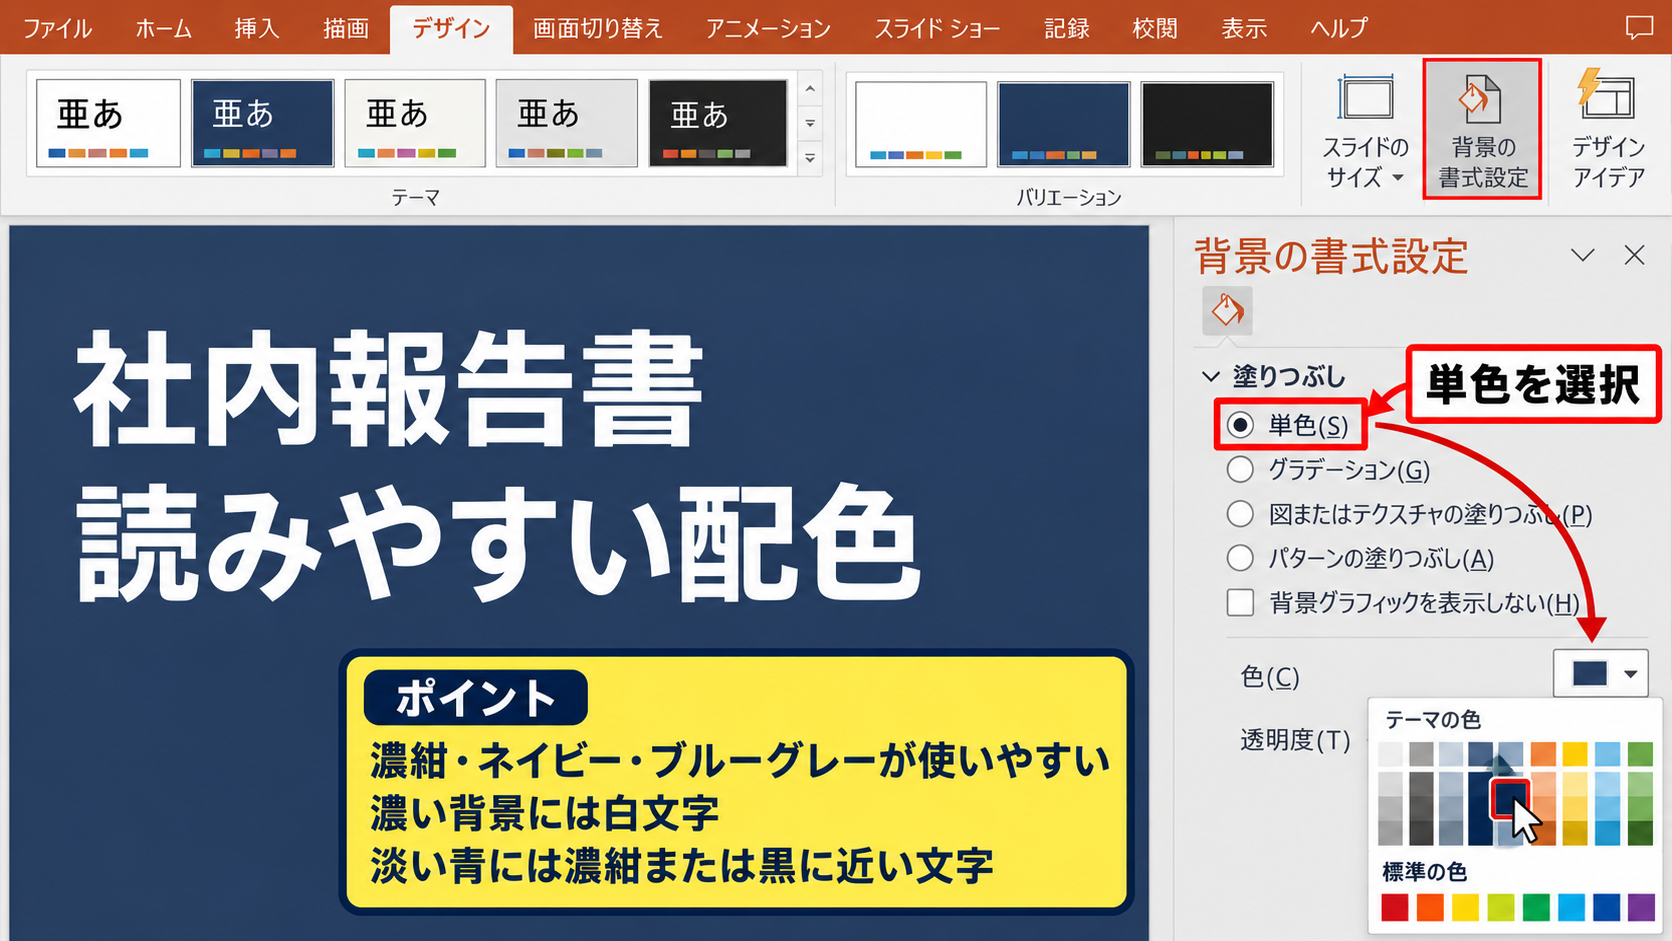Open デザイン アイデア pane

1608,130
